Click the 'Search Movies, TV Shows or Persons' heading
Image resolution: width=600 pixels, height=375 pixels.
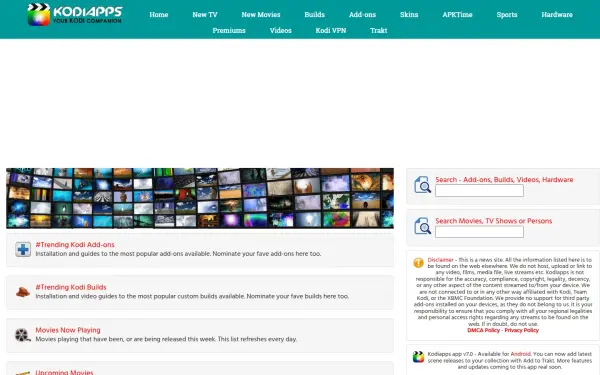click(494, 221)
